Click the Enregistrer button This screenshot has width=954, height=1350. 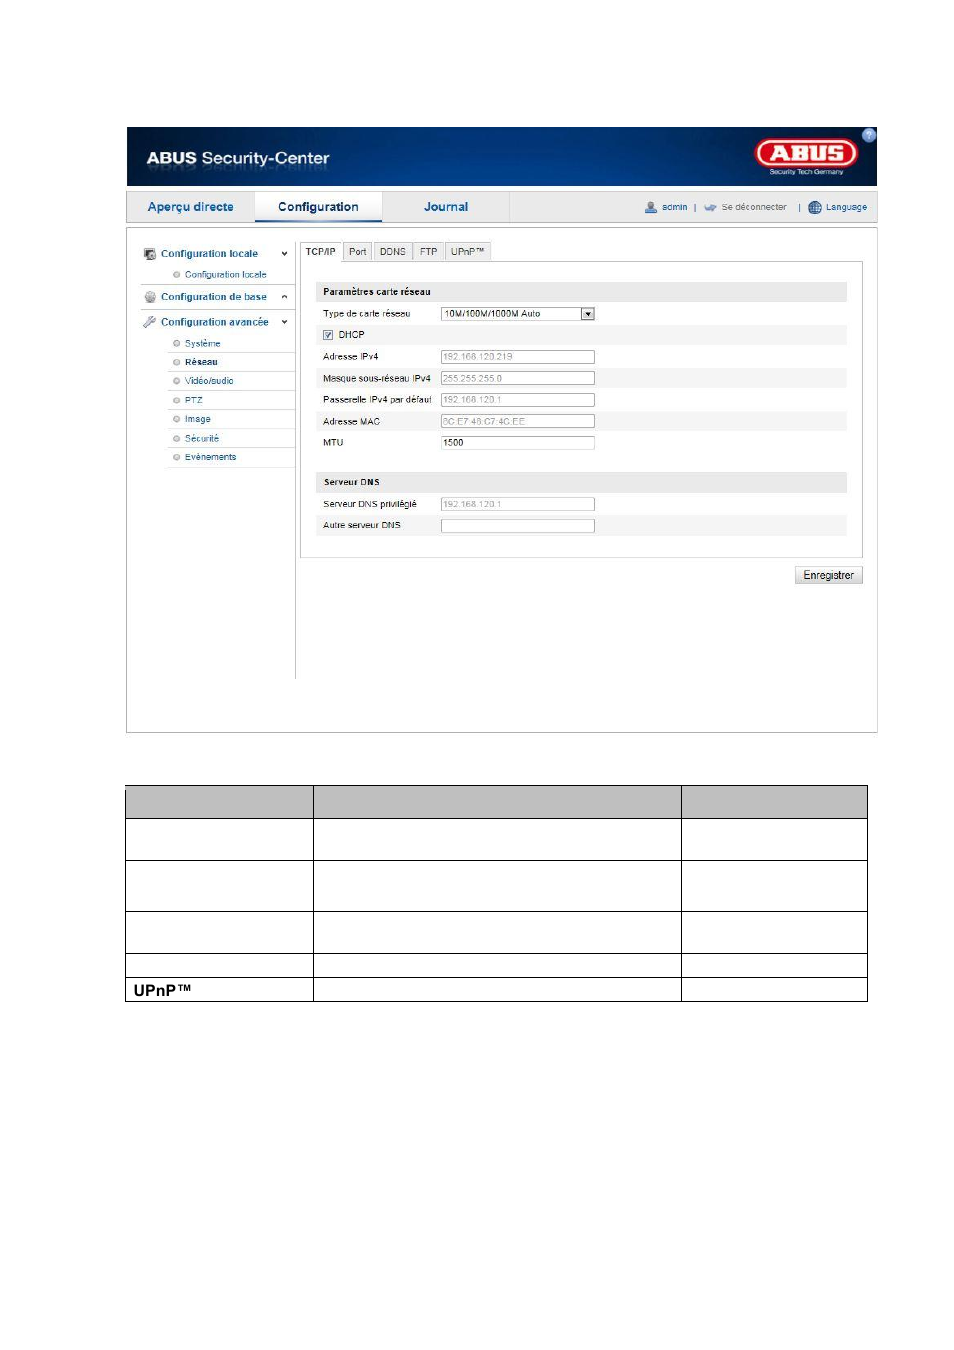(829, 575)
